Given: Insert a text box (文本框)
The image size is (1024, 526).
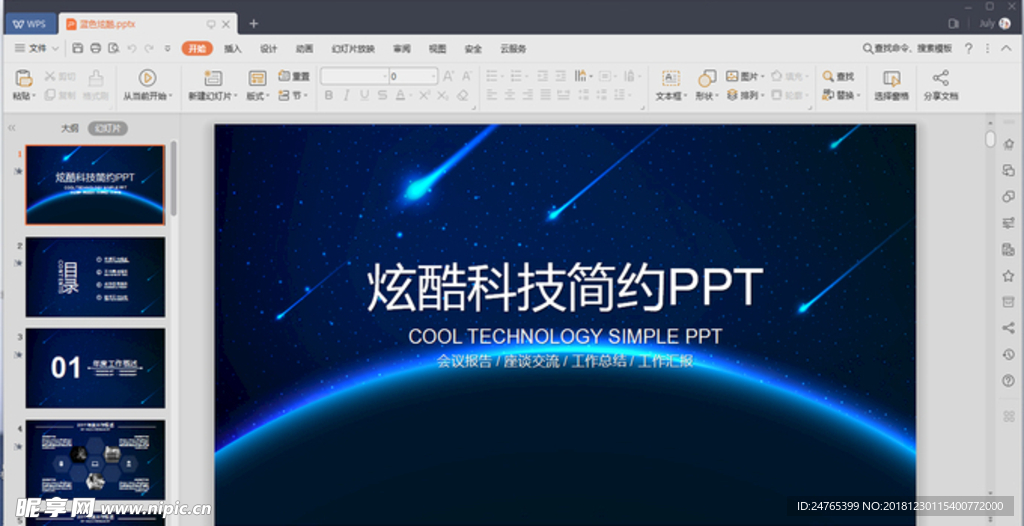Looking at the screenshot, I should coord(670,78).
